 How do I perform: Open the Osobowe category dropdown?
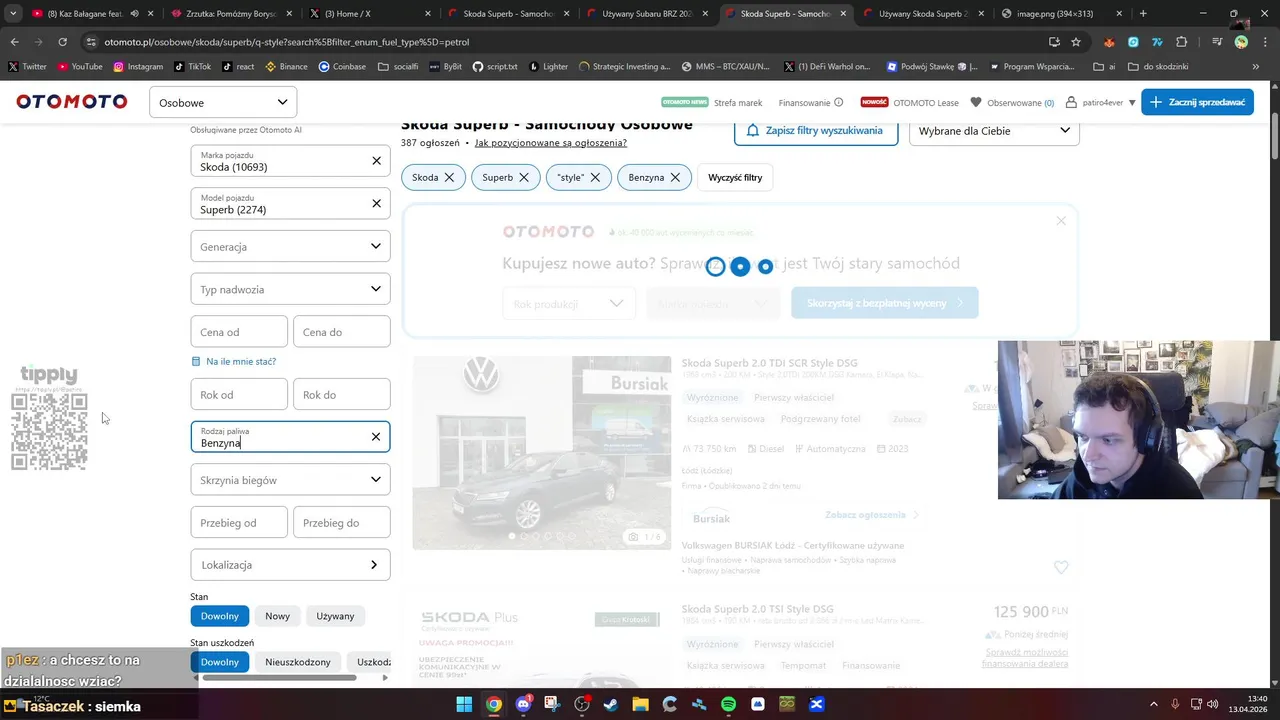(x=223, y=102)
